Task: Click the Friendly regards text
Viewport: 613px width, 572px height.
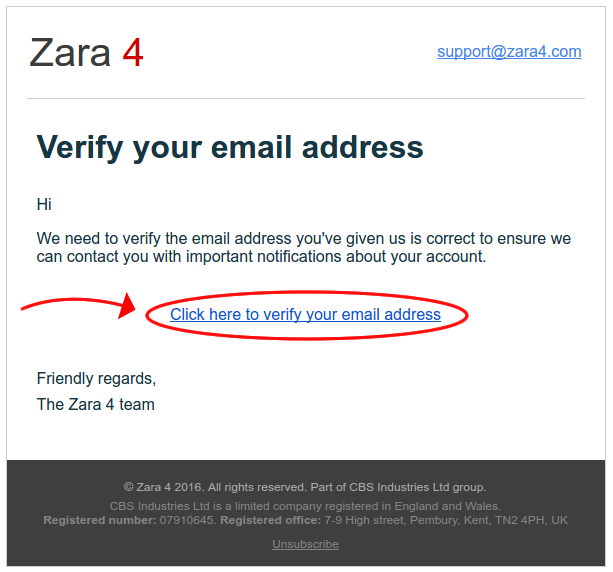Action: click(x=96, y=378)
